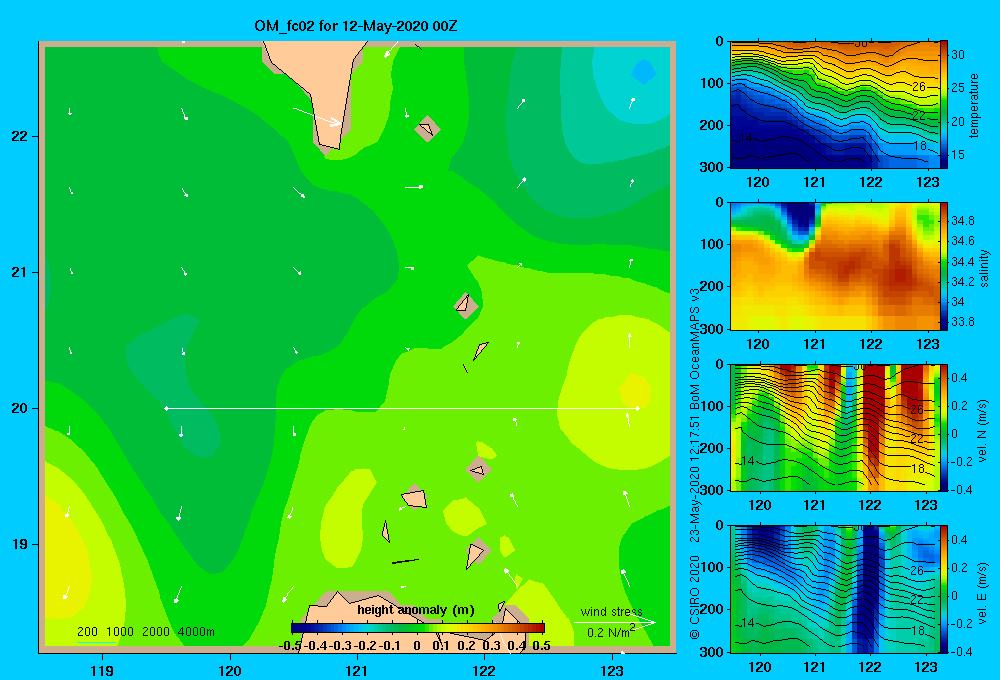
Task: Click the "120" longitude label under the salinity panel
Action: point(758,344)
